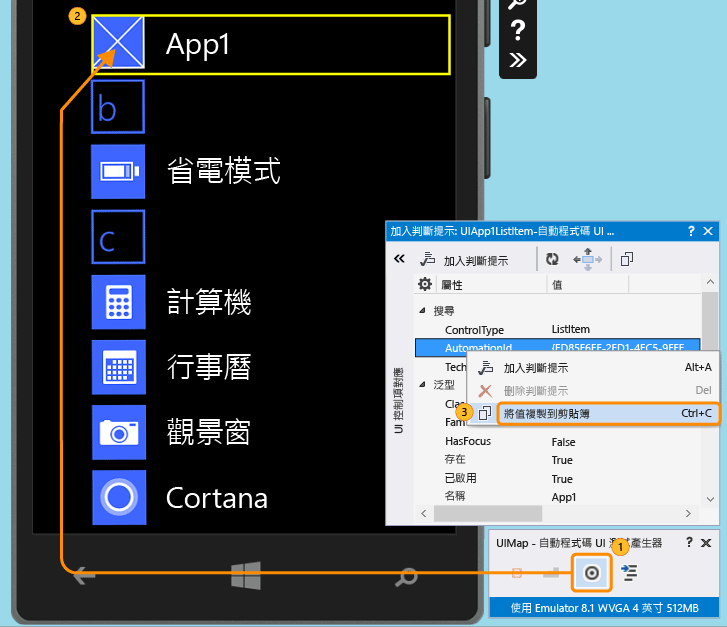Open the App1 list item
This screenshot has height=627, width=727.
[x=271, y=45]
